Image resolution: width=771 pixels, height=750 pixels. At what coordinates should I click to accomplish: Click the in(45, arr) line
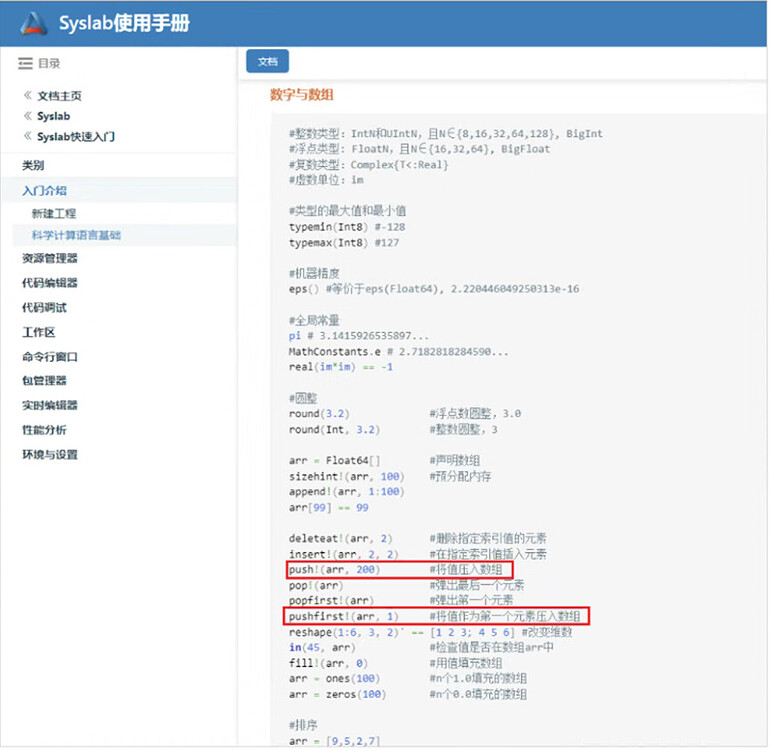point(421,648)
